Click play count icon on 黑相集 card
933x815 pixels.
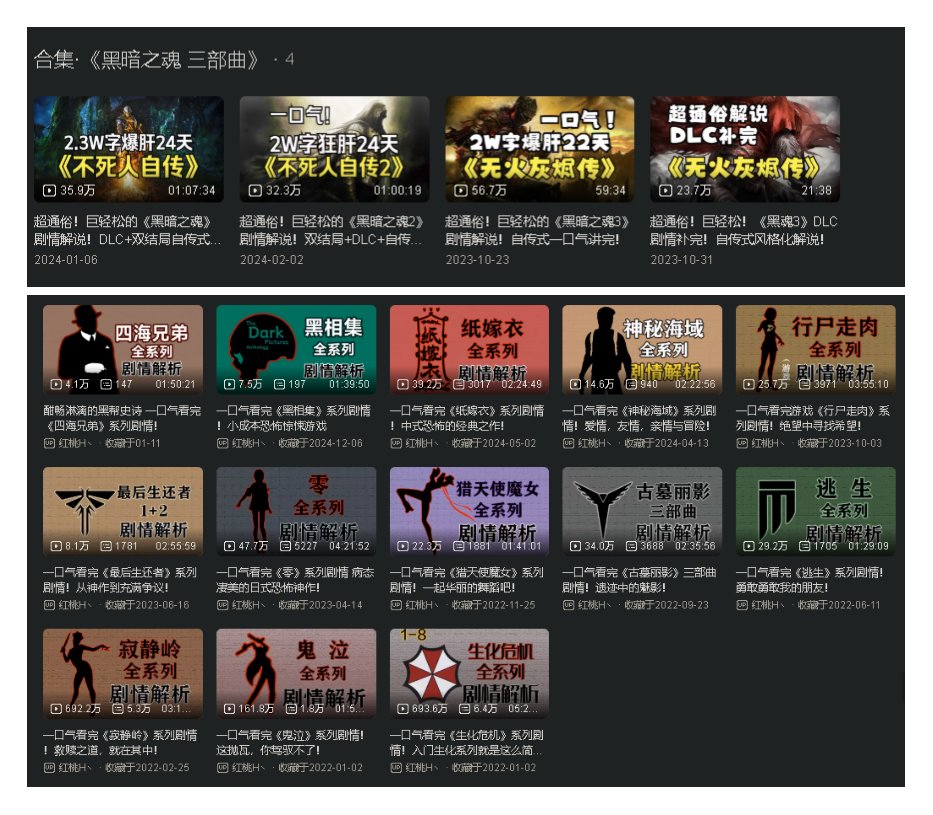[x=229, y=384]
